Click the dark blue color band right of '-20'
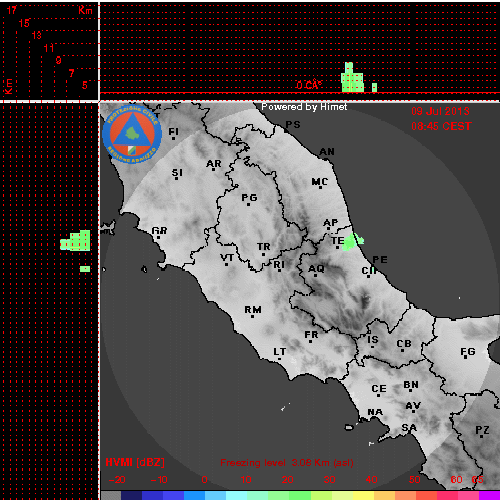This screenshot has width=500, height=500. [131, 495]
